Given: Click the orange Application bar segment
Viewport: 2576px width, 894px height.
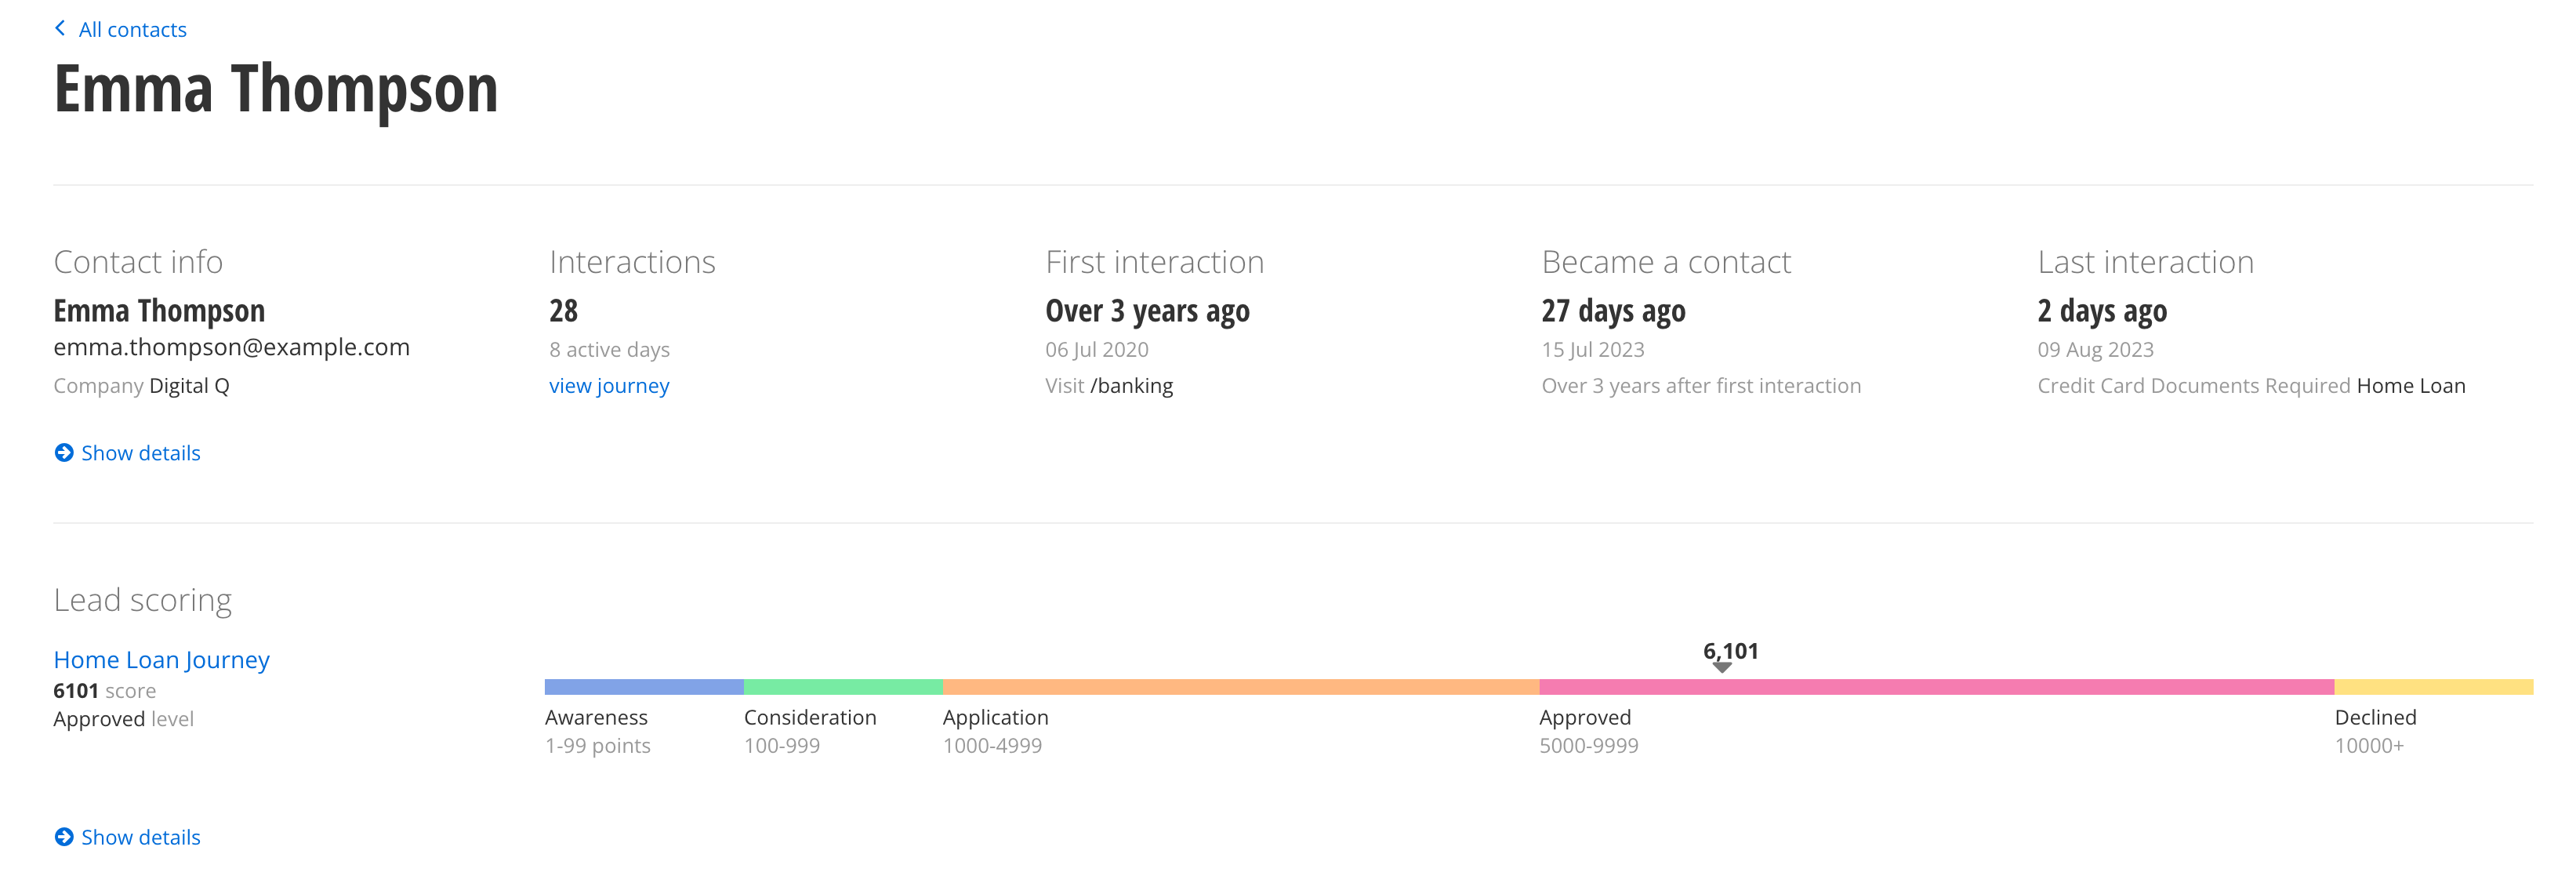Looking at the screenshot, I should tap(1240, 687).
